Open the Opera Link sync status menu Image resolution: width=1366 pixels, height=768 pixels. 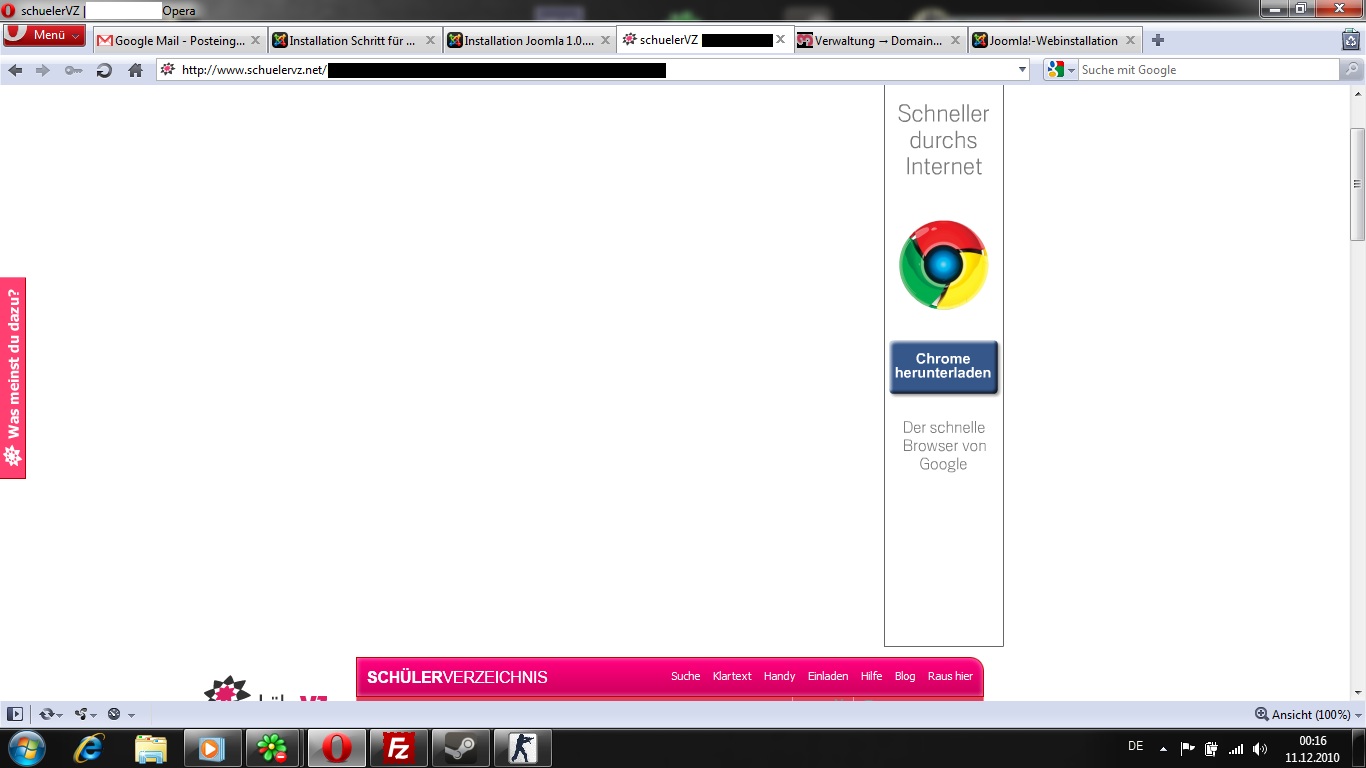click(50, 714)
